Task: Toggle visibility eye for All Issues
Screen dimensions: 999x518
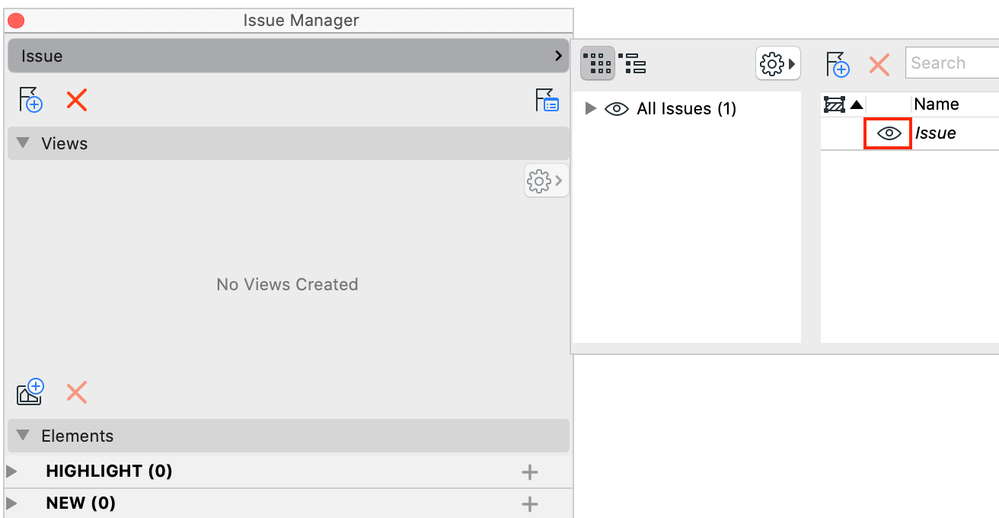Action: click(x=617, y=109)
